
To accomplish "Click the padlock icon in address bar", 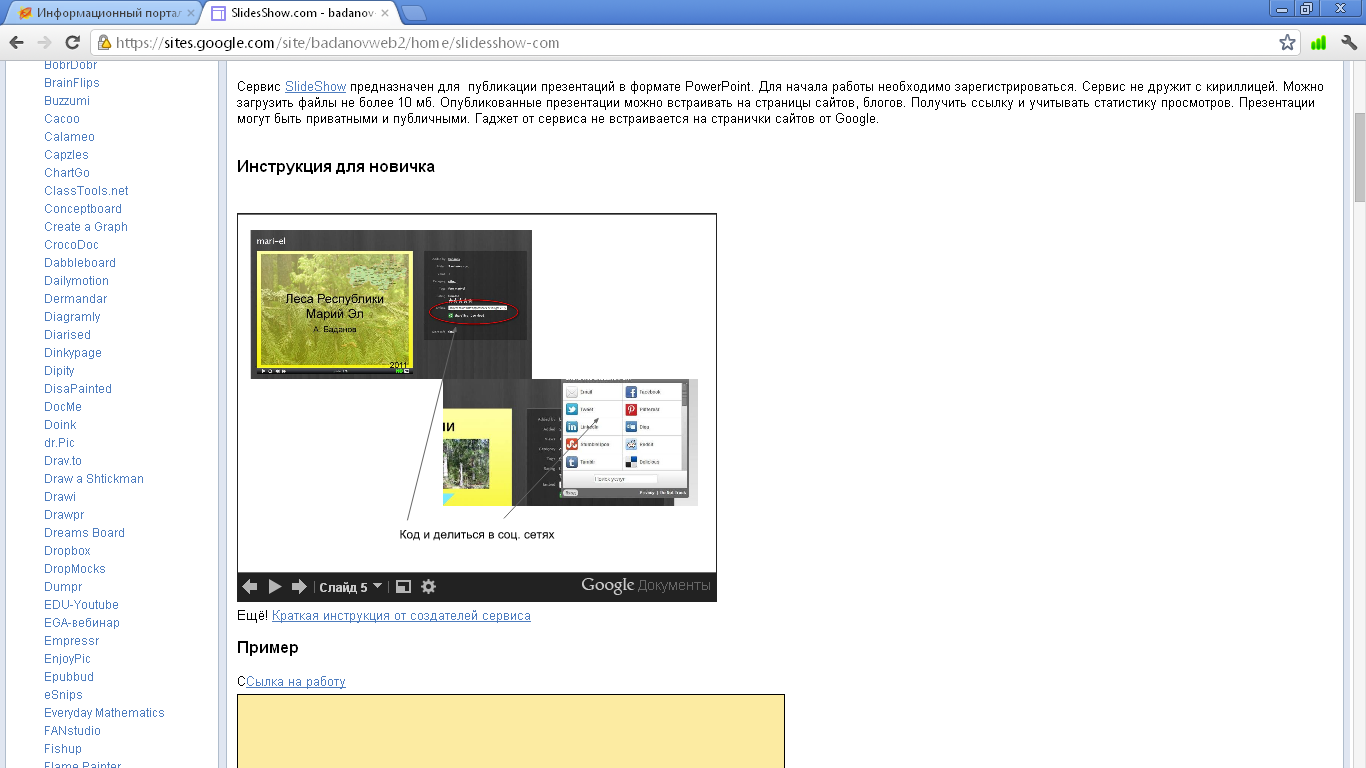I will (x=104, y=43).
